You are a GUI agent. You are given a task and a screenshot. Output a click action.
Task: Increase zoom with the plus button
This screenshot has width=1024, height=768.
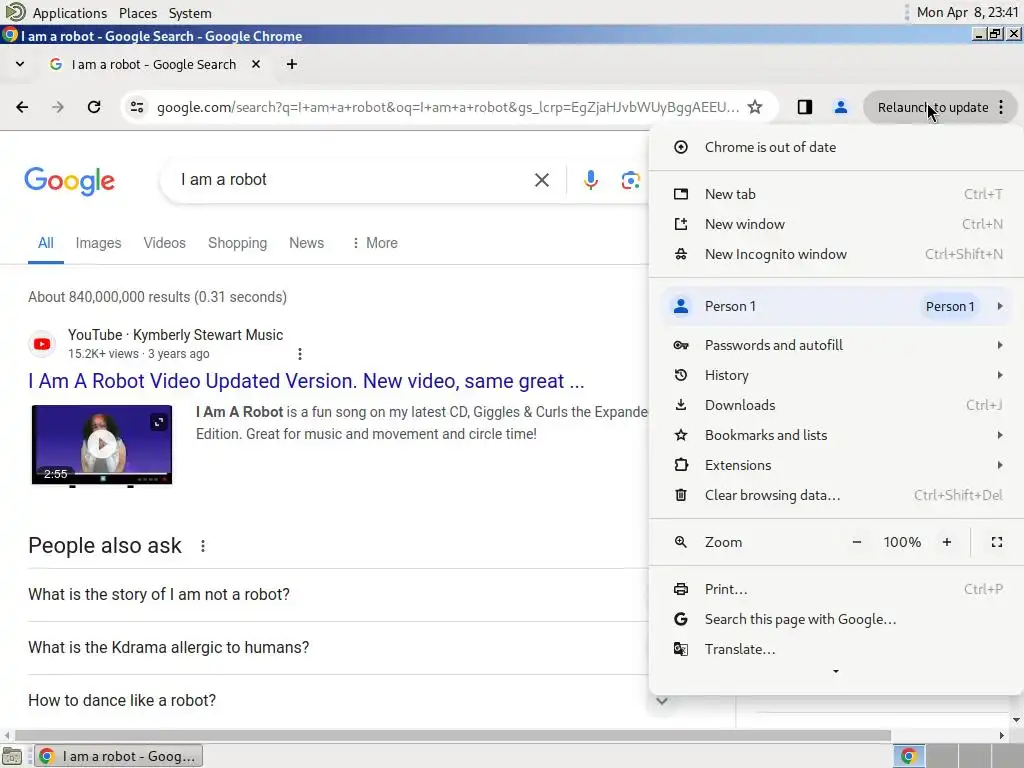947,542
